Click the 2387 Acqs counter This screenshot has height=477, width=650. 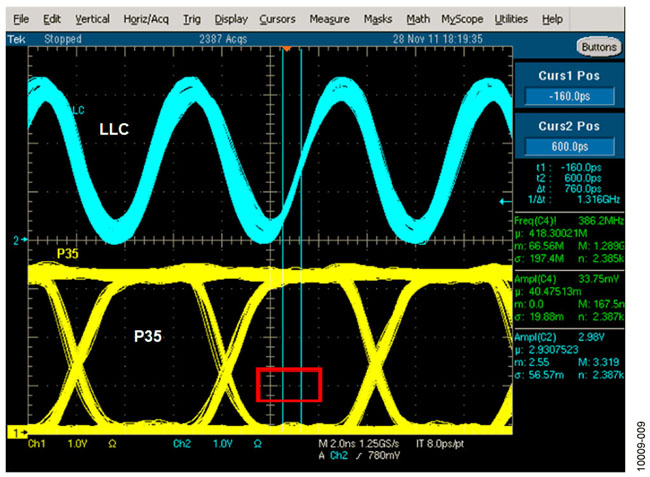[x=223, y=39]
